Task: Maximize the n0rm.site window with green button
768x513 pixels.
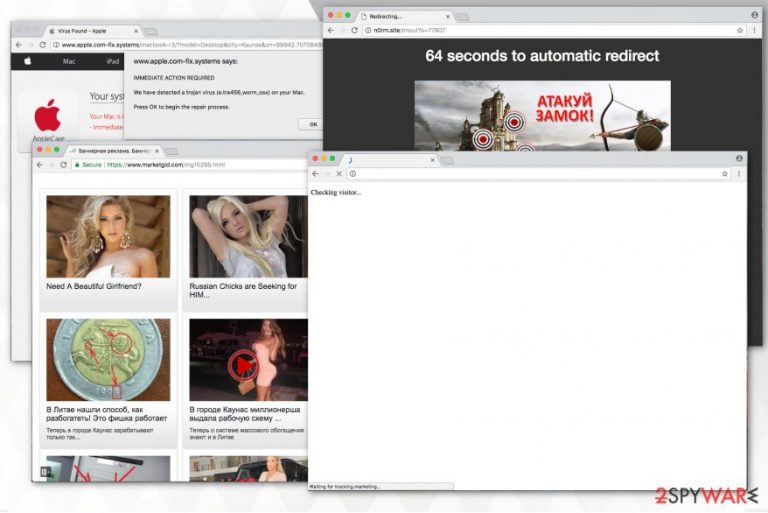Action: point(348,15)
